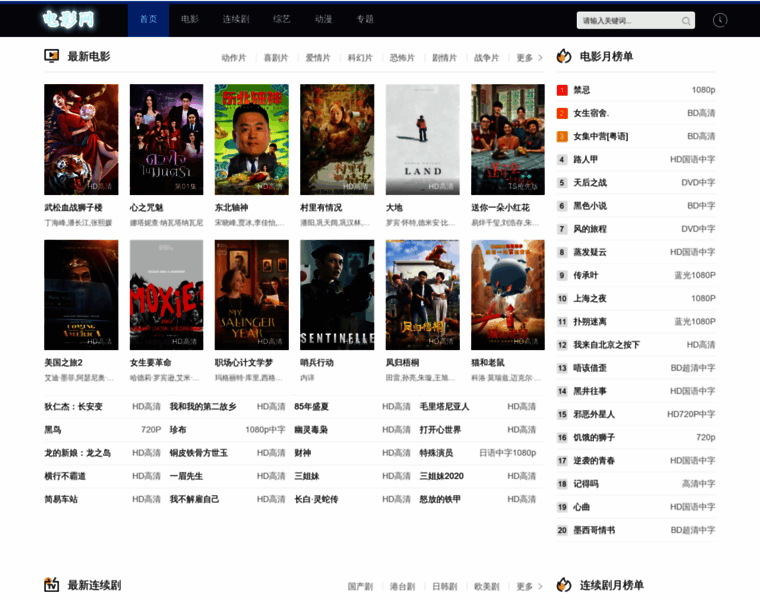This screenshot has height=600, width=760.
Task: Click the 最新电影 section screen icon
Action: tap(51, 56)
